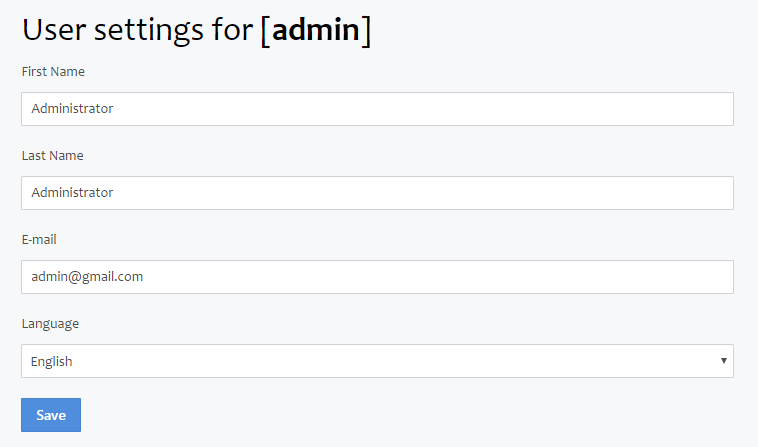Click the Language dropdown arrow
This screenshot has width=758, height=447.
(x=723, y=361)
